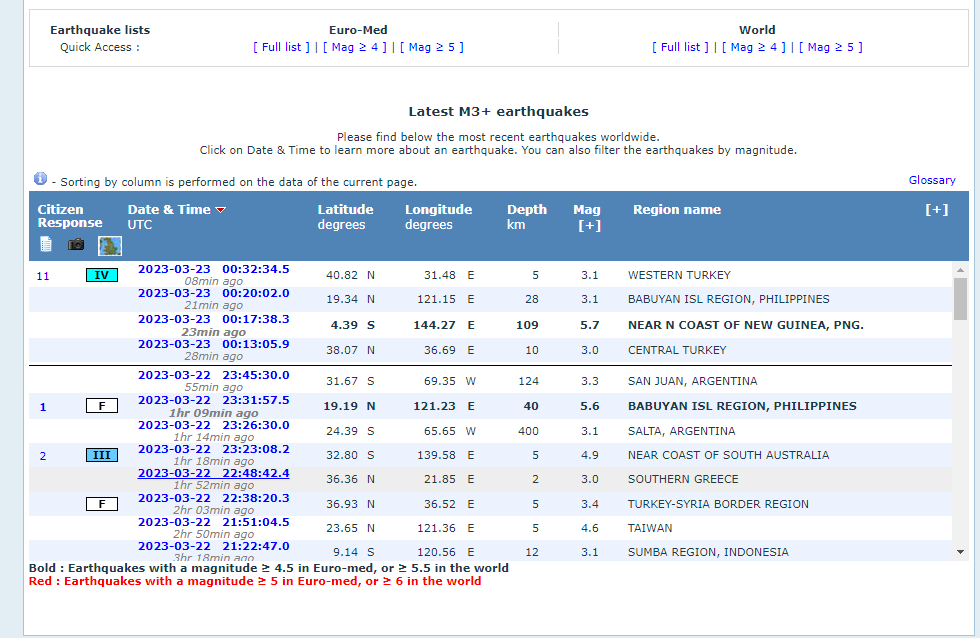This screenshot has width=980, height=638.
Task: Click the III intensity badge for South Australia
Action: (x=102, y=455)
